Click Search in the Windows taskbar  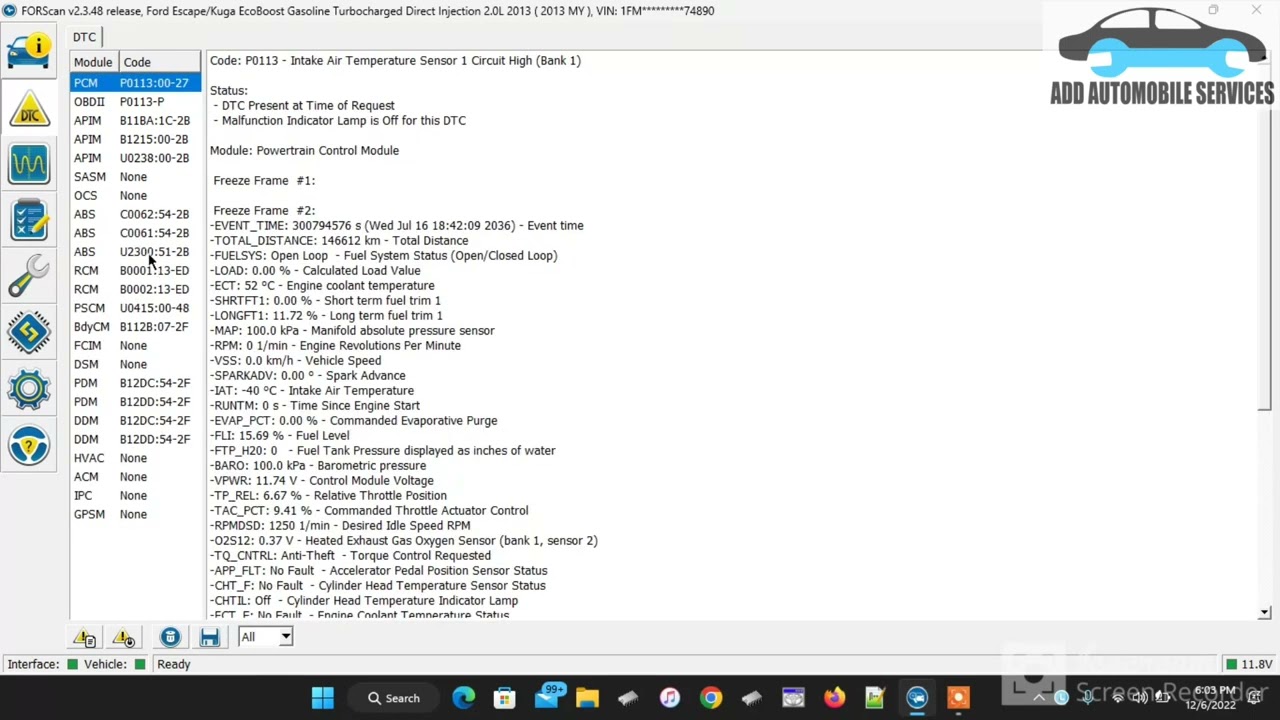pos(393,698)
